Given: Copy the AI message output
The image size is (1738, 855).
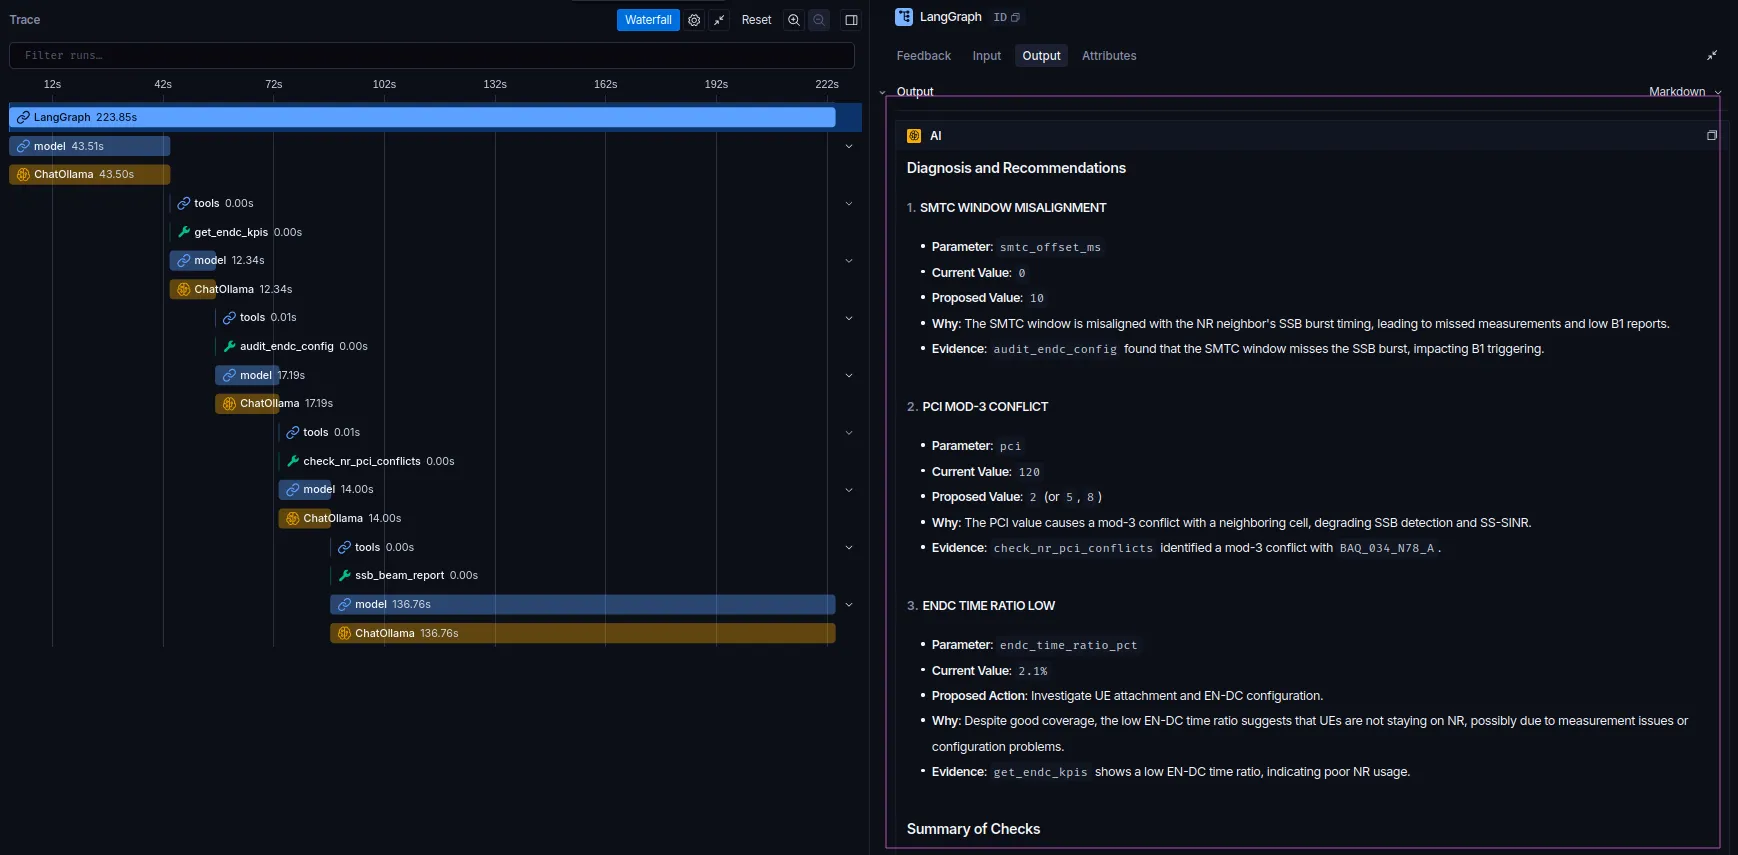Looking at the screenshot, I should point(1712,135).
